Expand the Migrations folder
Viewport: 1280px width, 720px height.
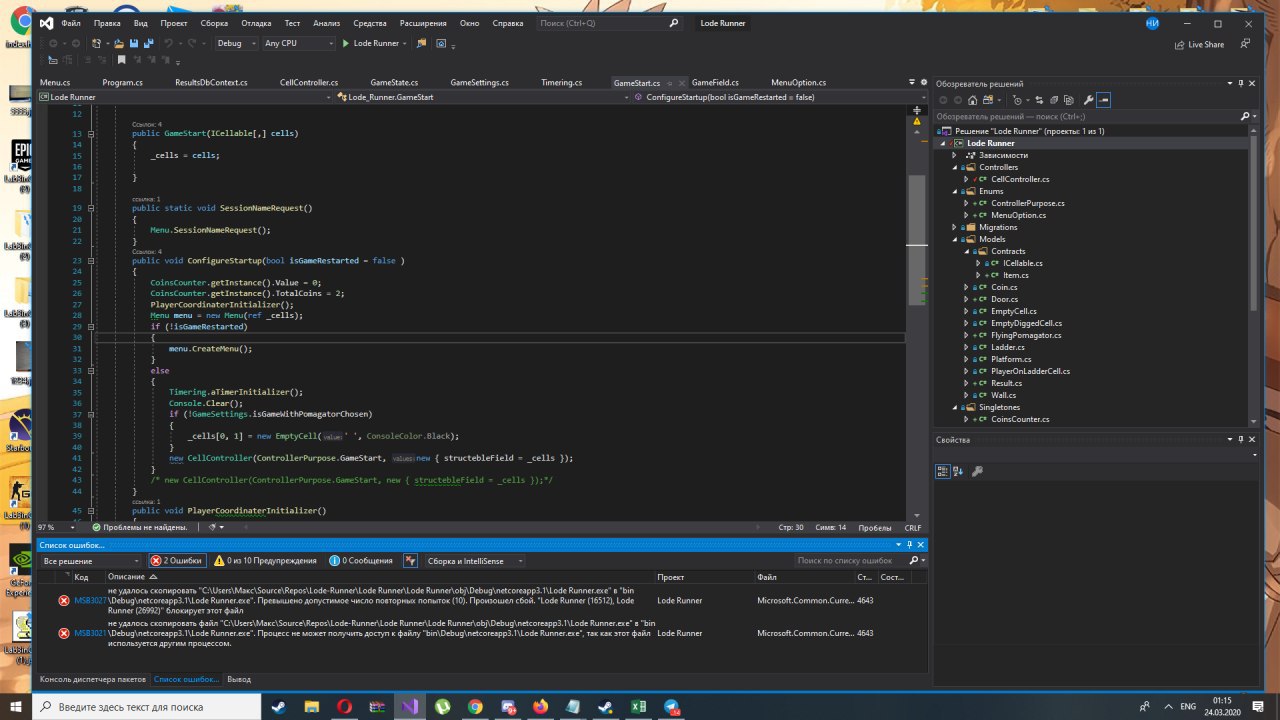pyautogui.click(x=954, y=227)
